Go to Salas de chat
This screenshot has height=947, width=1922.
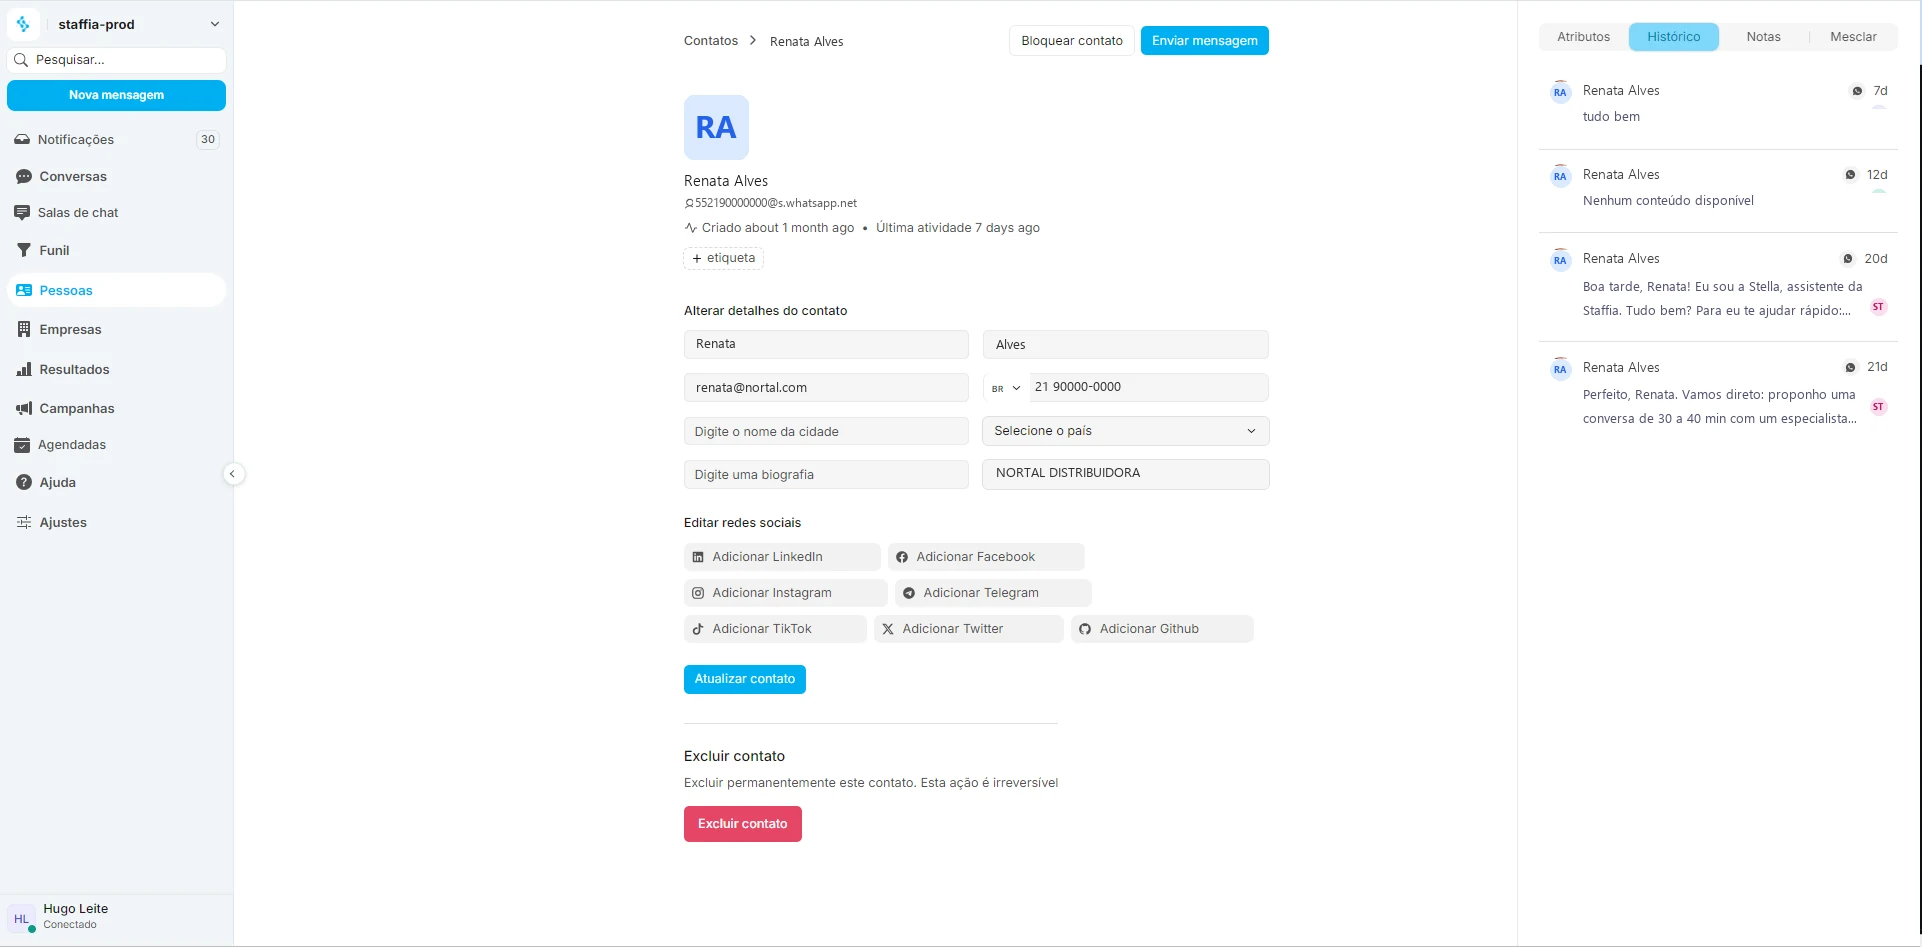point(116,213)
